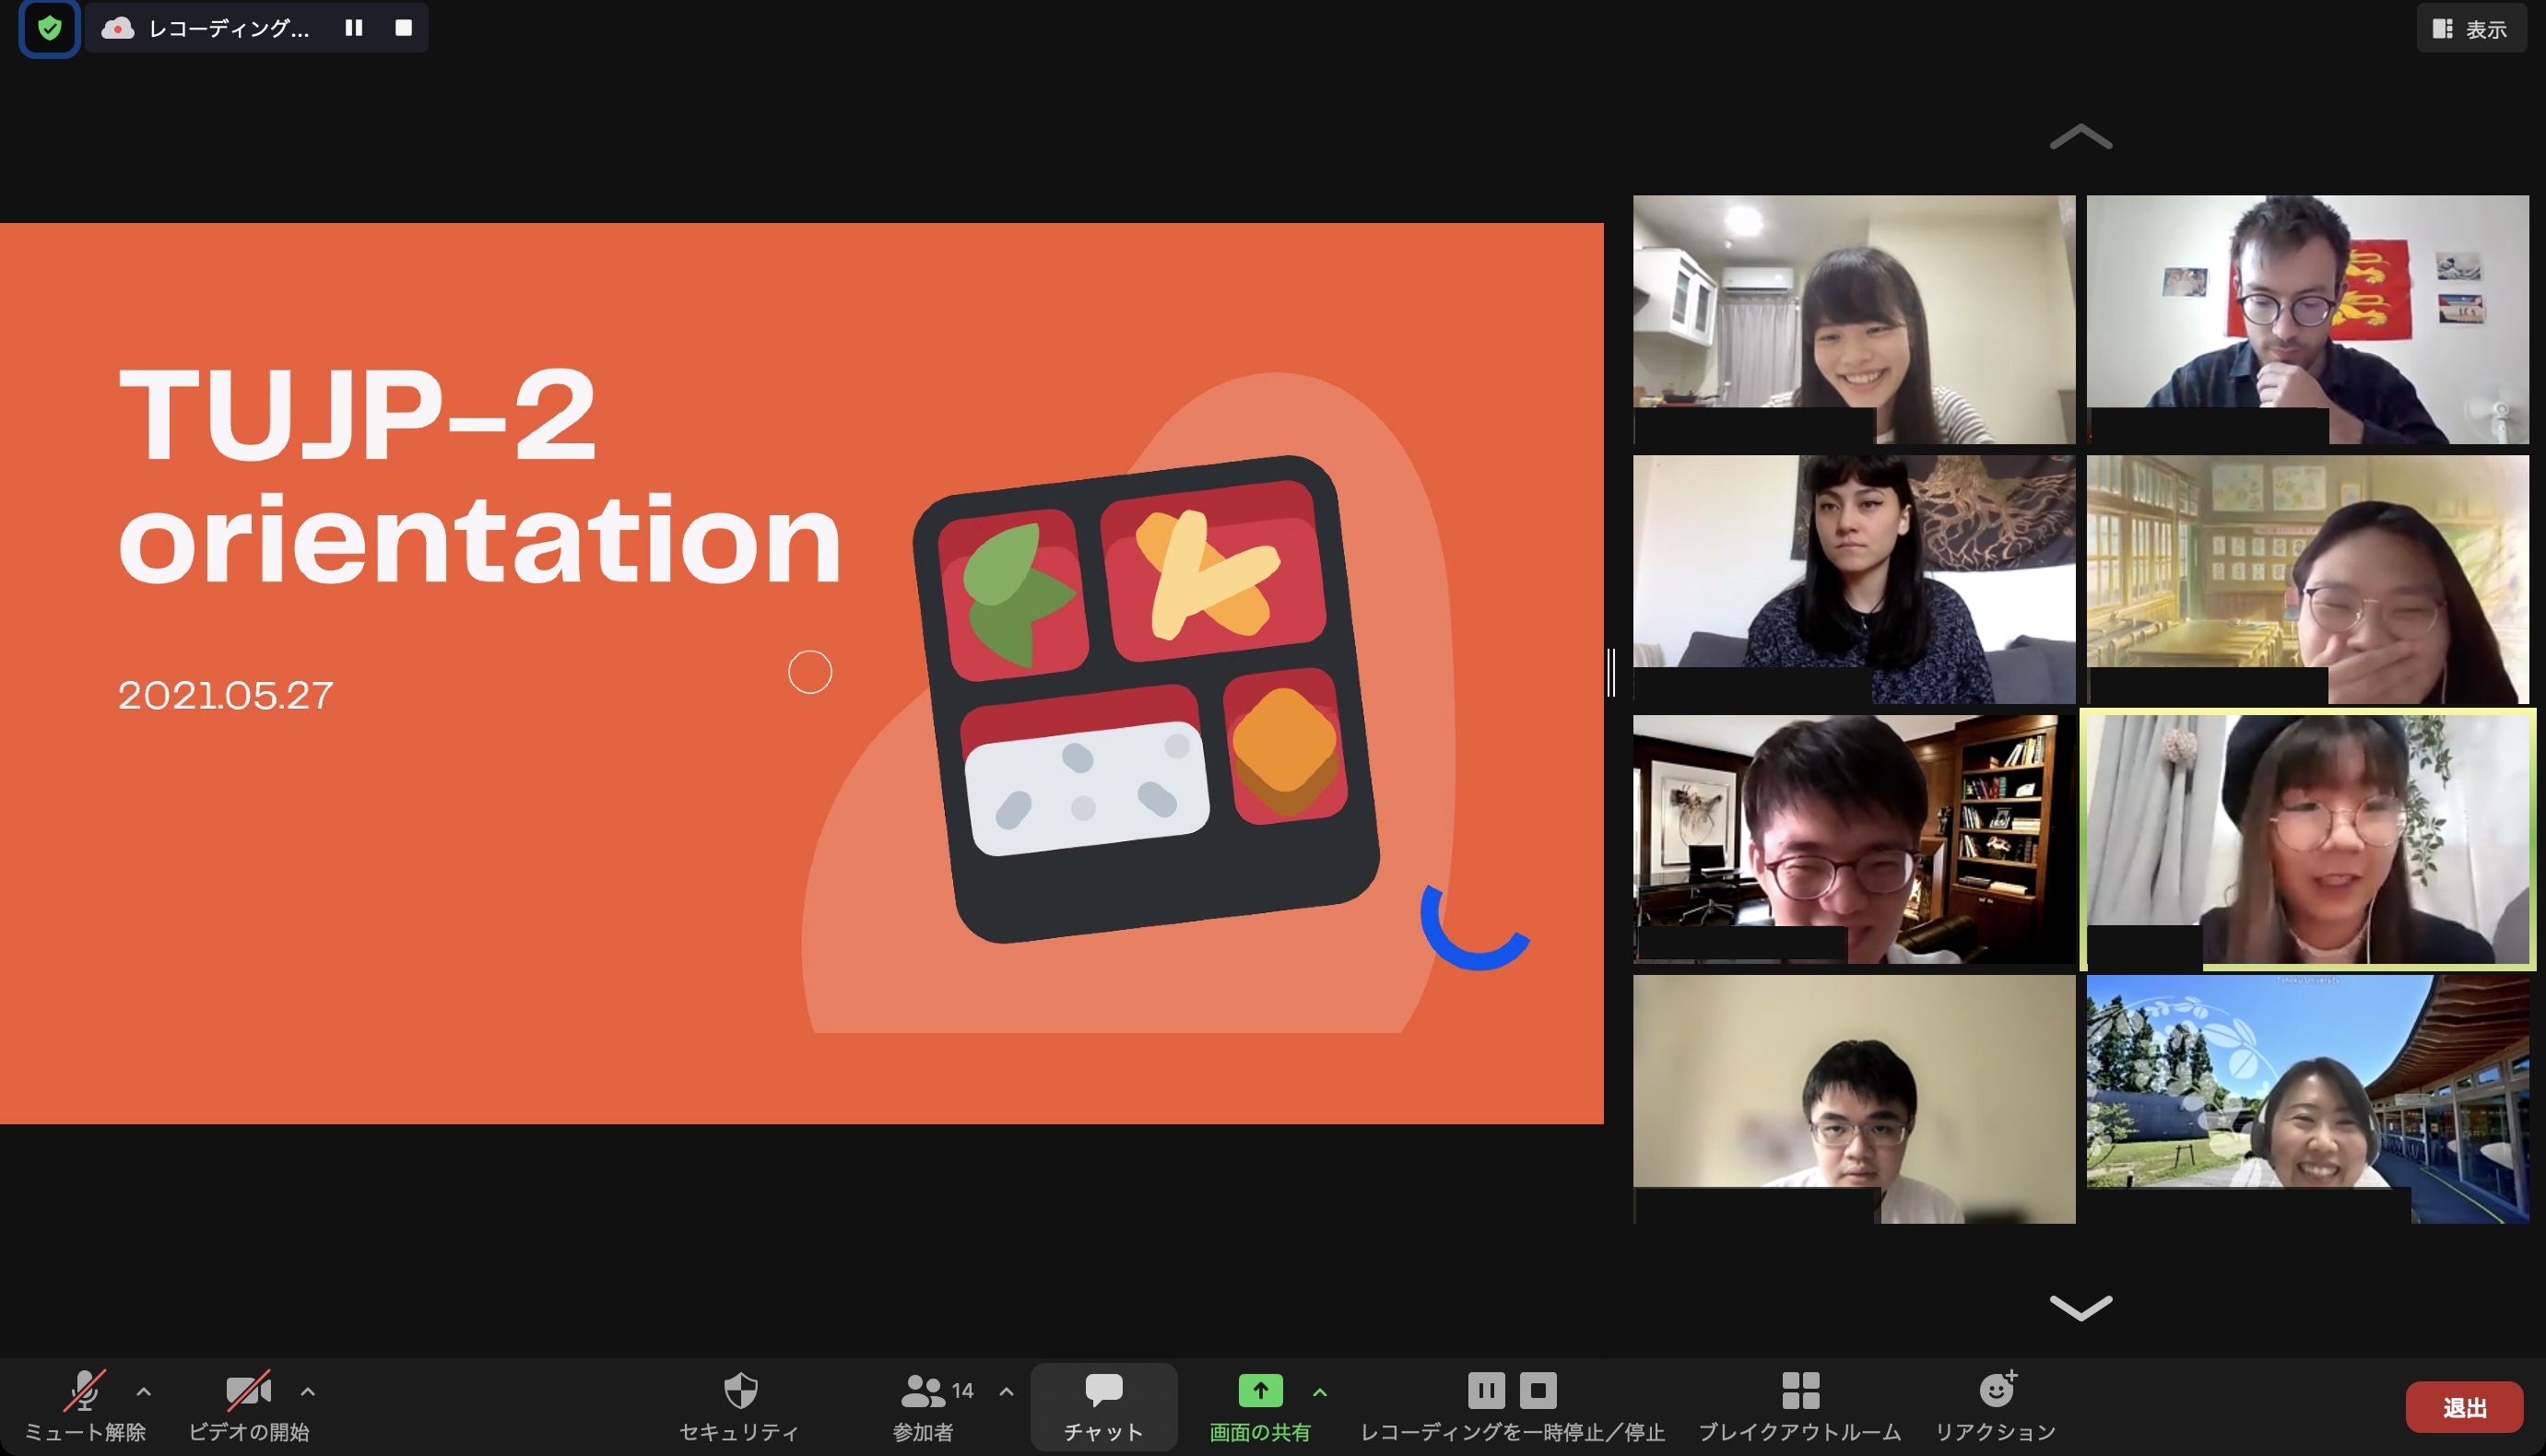Image resolution: width=2546 pixels, height=1456 pixels.
Task: Click the divider handle beside gallery
Action: coord(1611,672)
